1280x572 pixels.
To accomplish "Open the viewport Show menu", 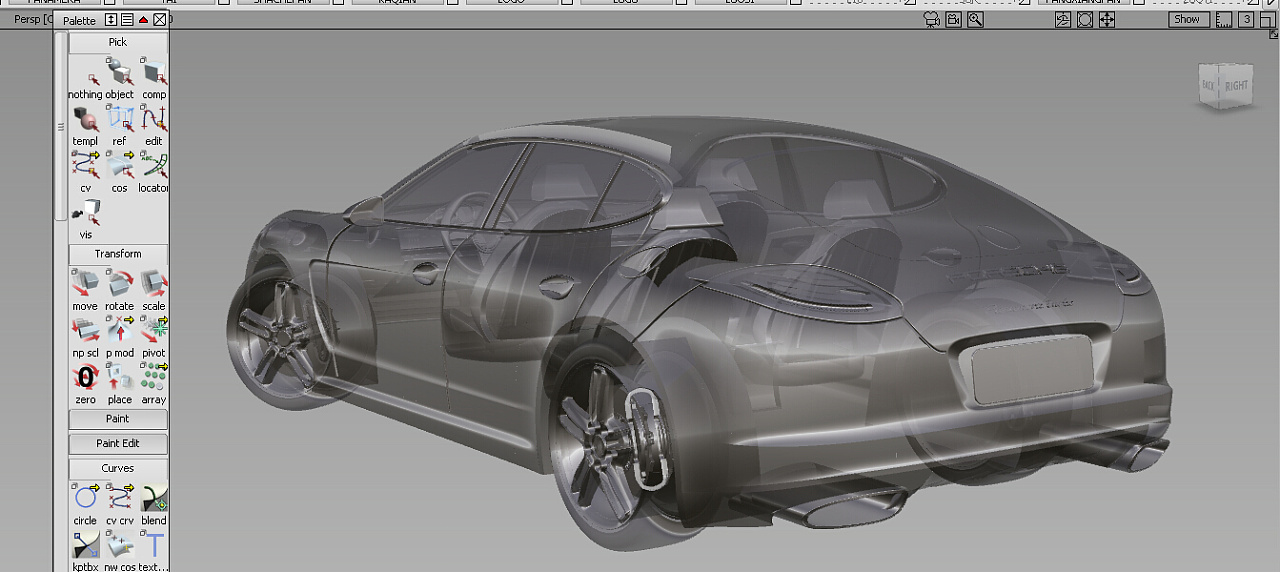I will (x=1187, y=19).
